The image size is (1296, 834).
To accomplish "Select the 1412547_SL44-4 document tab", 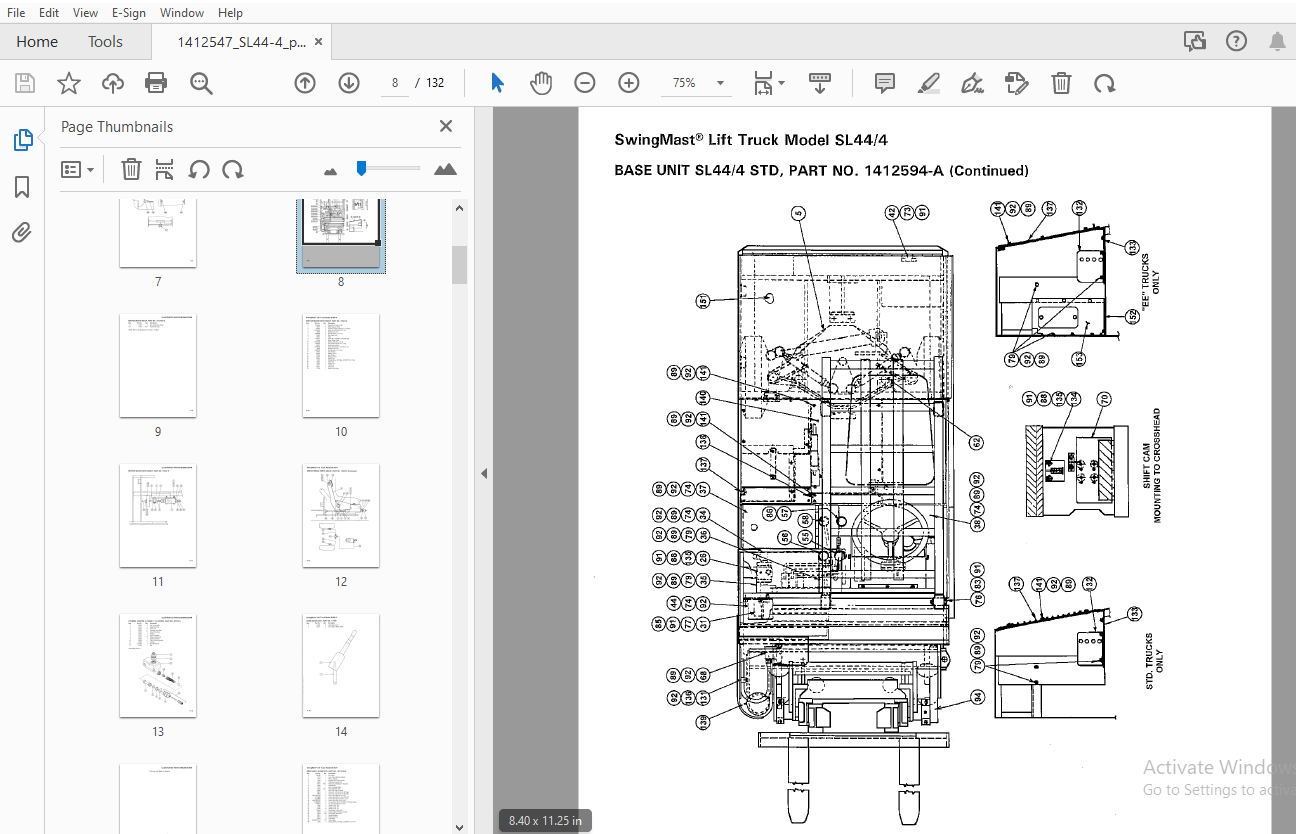I will pos(241,42).
